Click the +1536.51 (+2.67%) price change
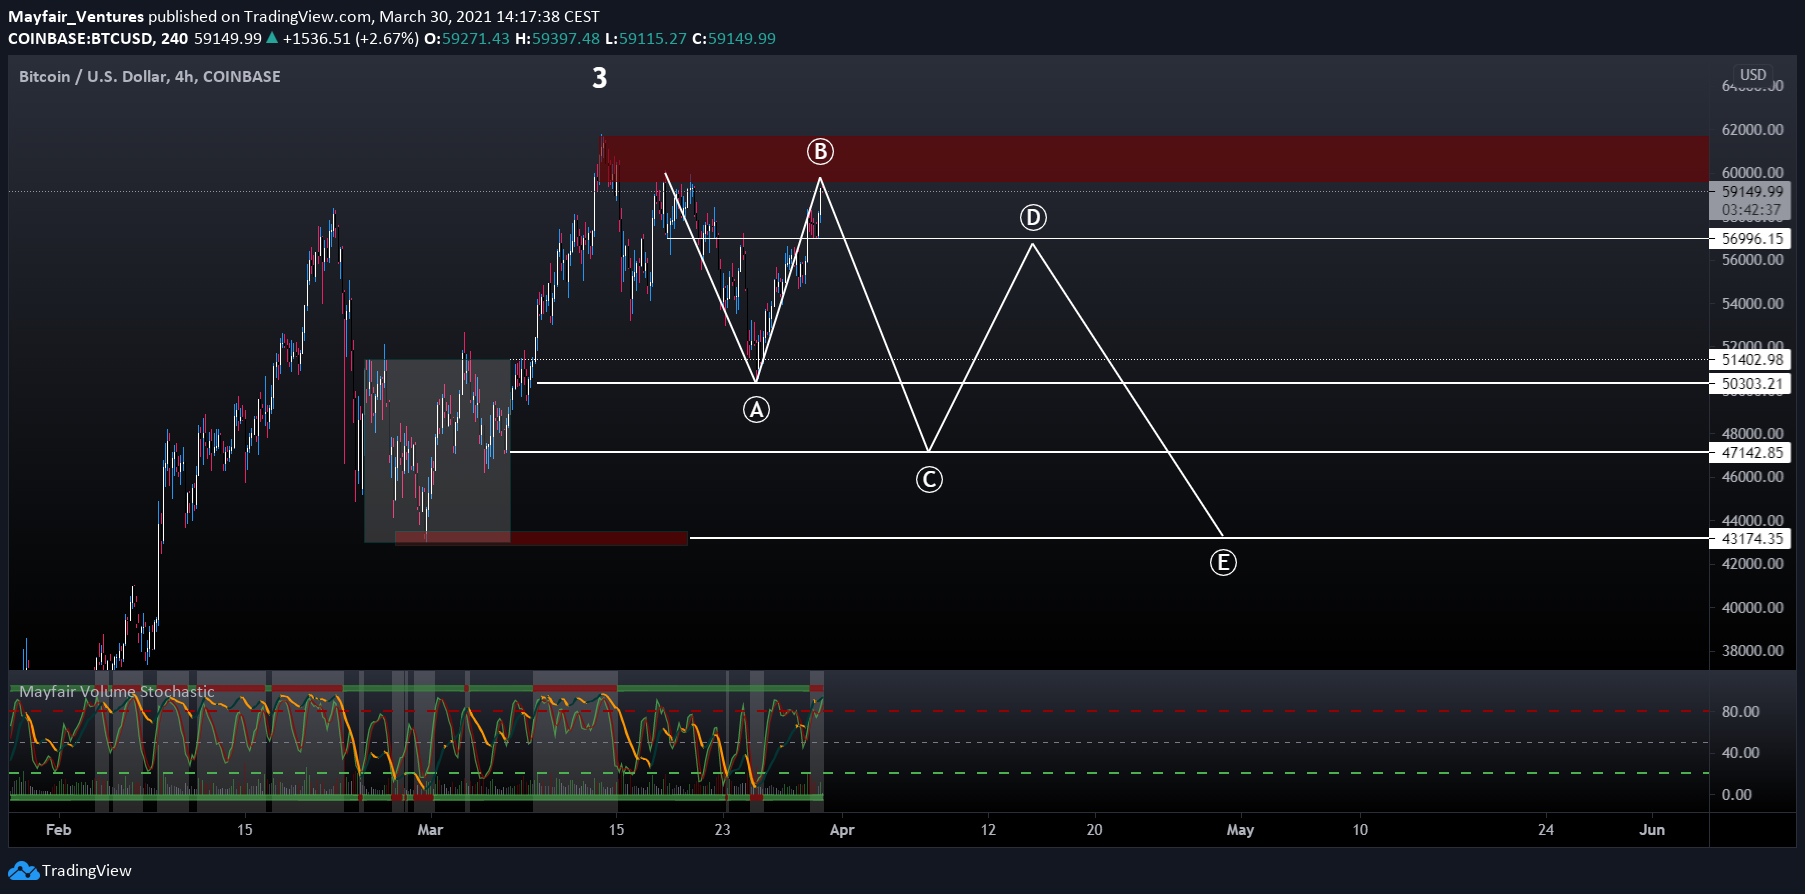The width and height of the screenshot is (1805, 894). click(350, 39)
